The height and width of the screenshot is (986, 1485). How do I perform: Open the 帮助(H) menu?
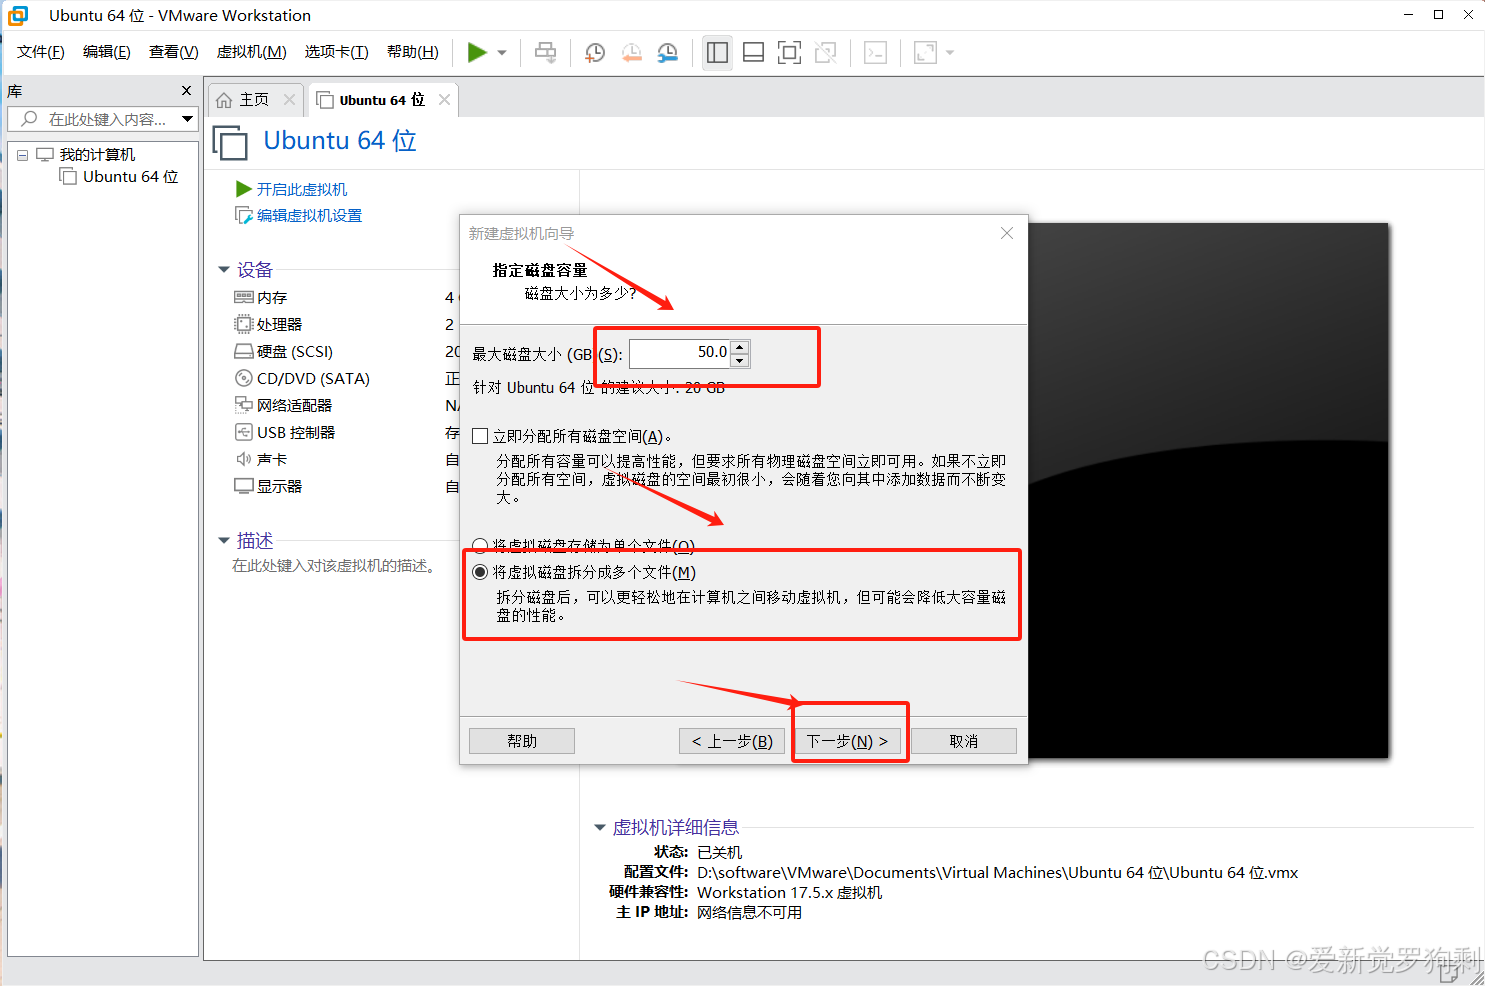coord(413,52)
